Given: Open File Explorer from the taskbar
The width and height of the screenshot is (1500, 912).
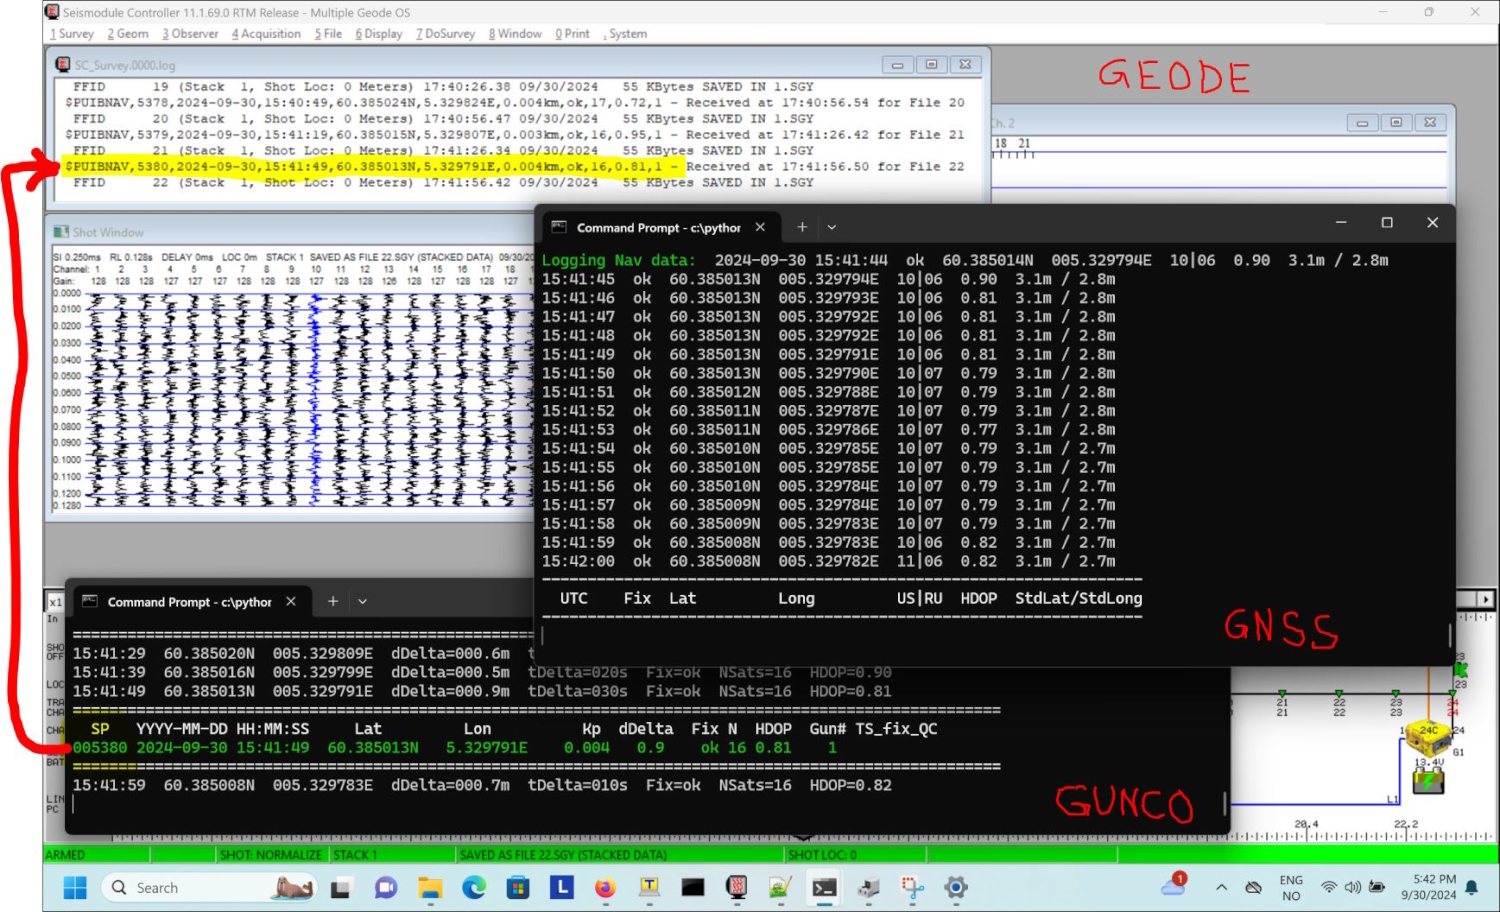Looking at the screenshot, I should click(430, 887).
